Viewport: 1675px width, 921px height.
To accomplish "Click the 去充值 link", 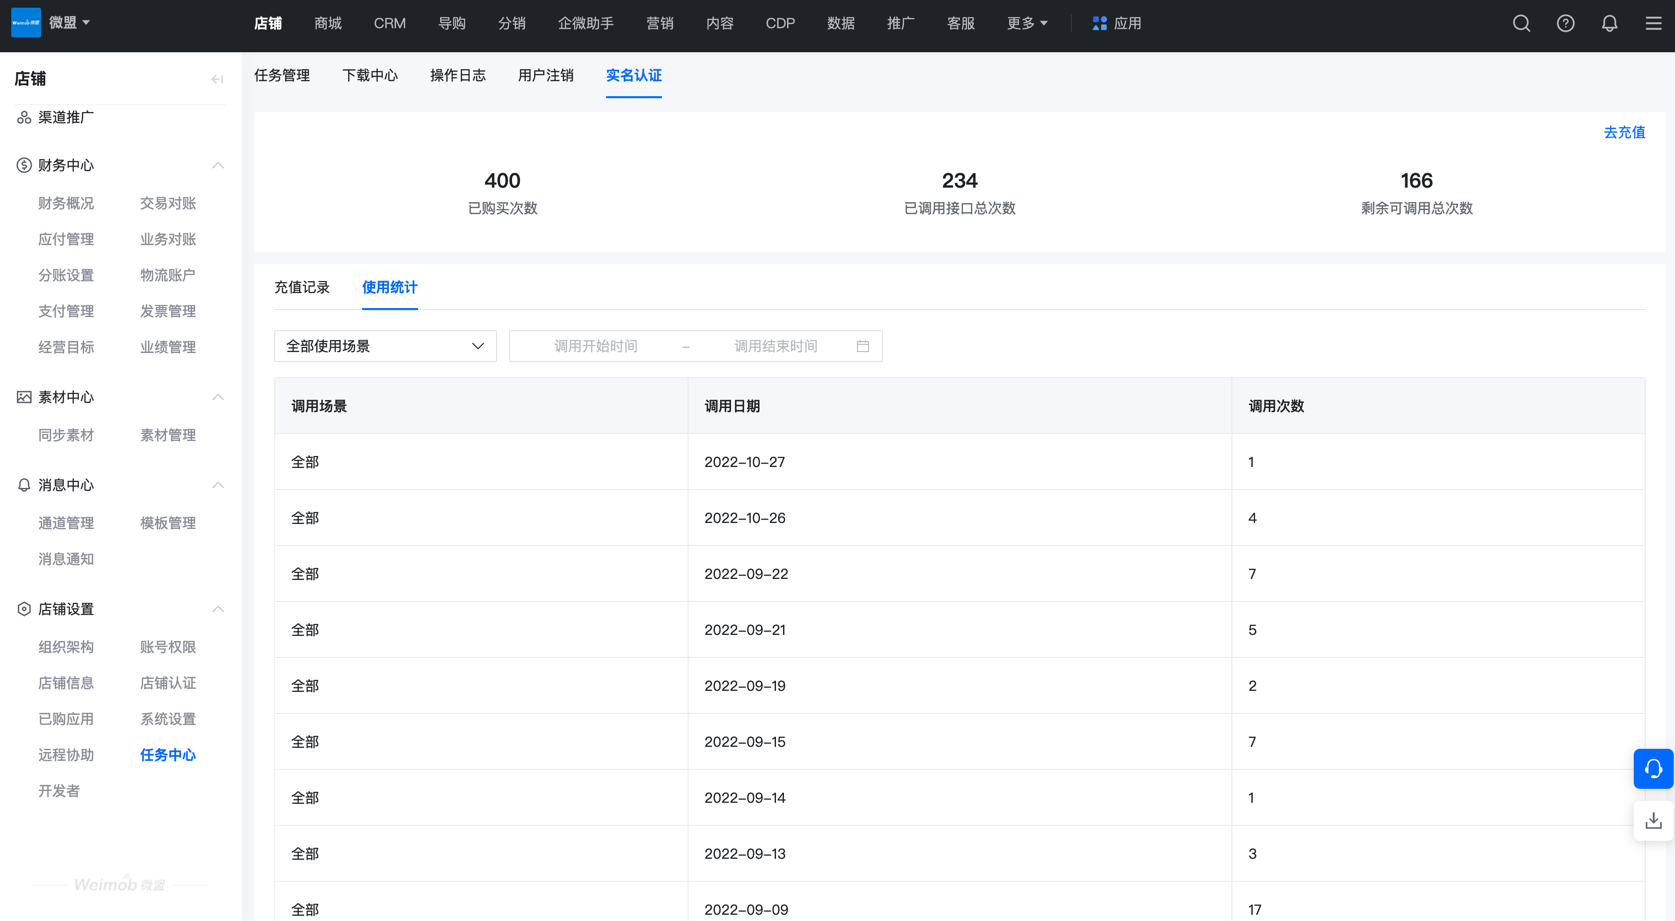I will coord(1624,132).
